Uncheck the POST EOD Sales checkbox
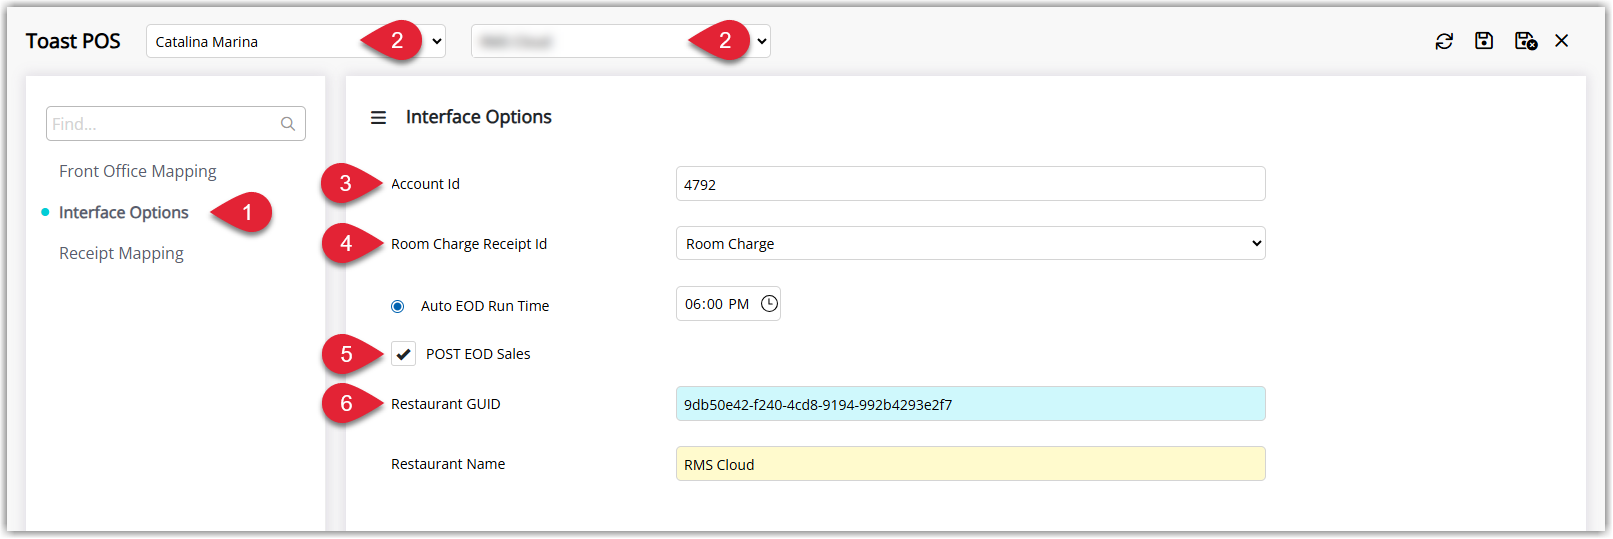The width and height of the screenshot is (1613, 539). [403, 354]
